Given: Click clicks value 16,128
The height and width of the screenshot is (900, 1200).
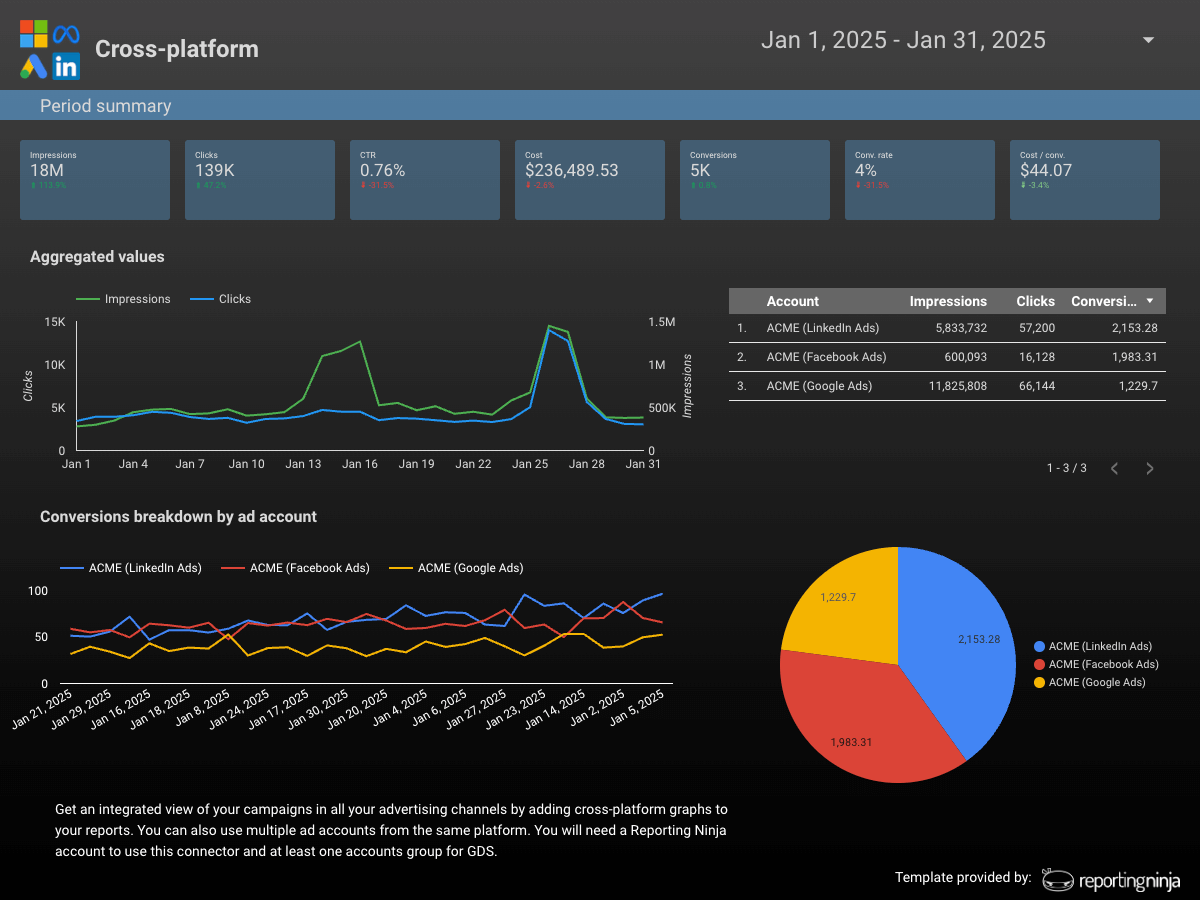Looking at the screenshot, I should coord(1035,357).
